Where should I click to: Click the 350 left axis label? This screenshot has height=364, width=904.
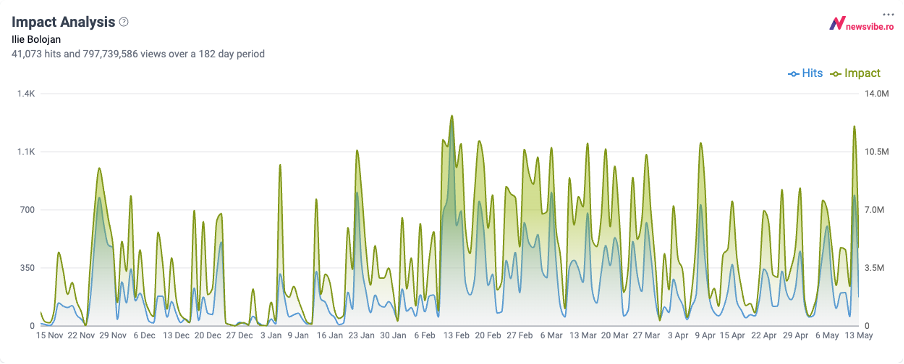(29, 268)
